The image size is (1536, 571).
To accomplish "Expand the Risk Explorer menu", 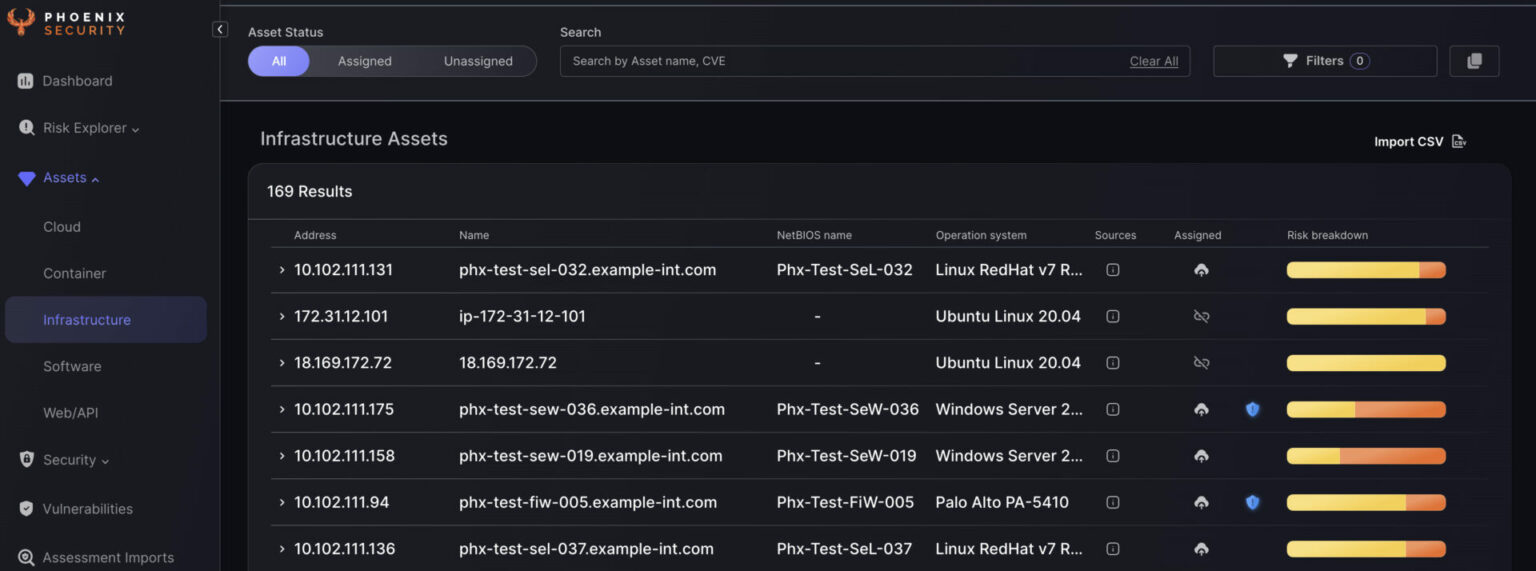I will [90, 128].
